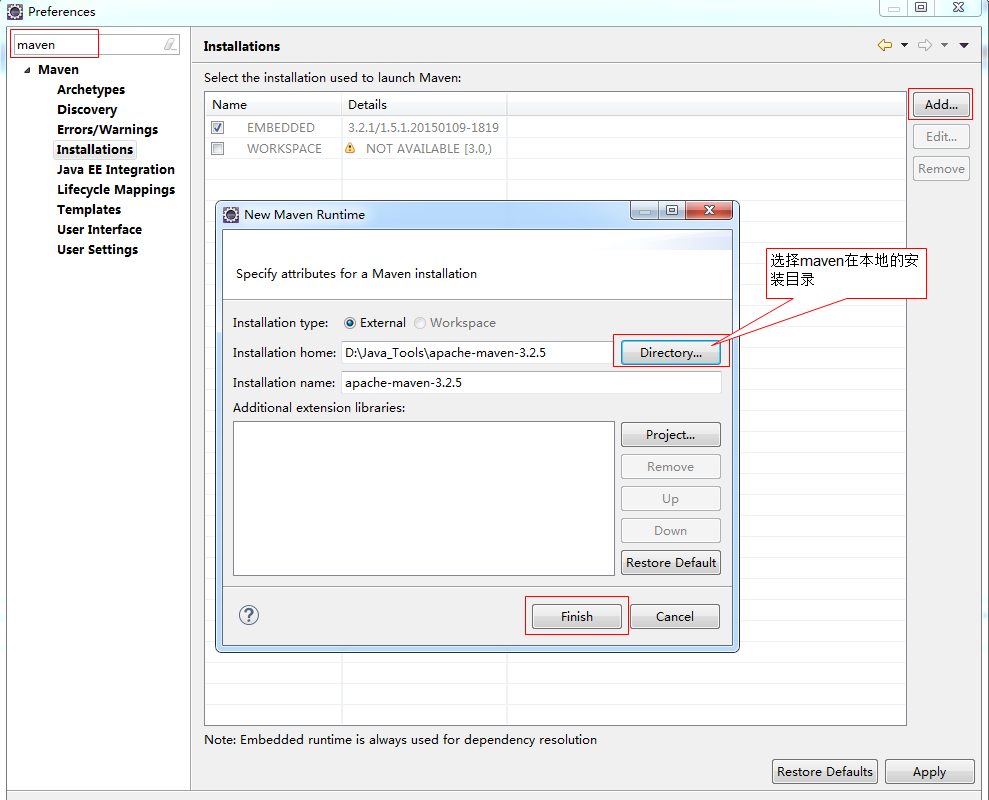Maximize the New Maven Runtime dialog
989x800 pixels.
click(x=672, y=210)
